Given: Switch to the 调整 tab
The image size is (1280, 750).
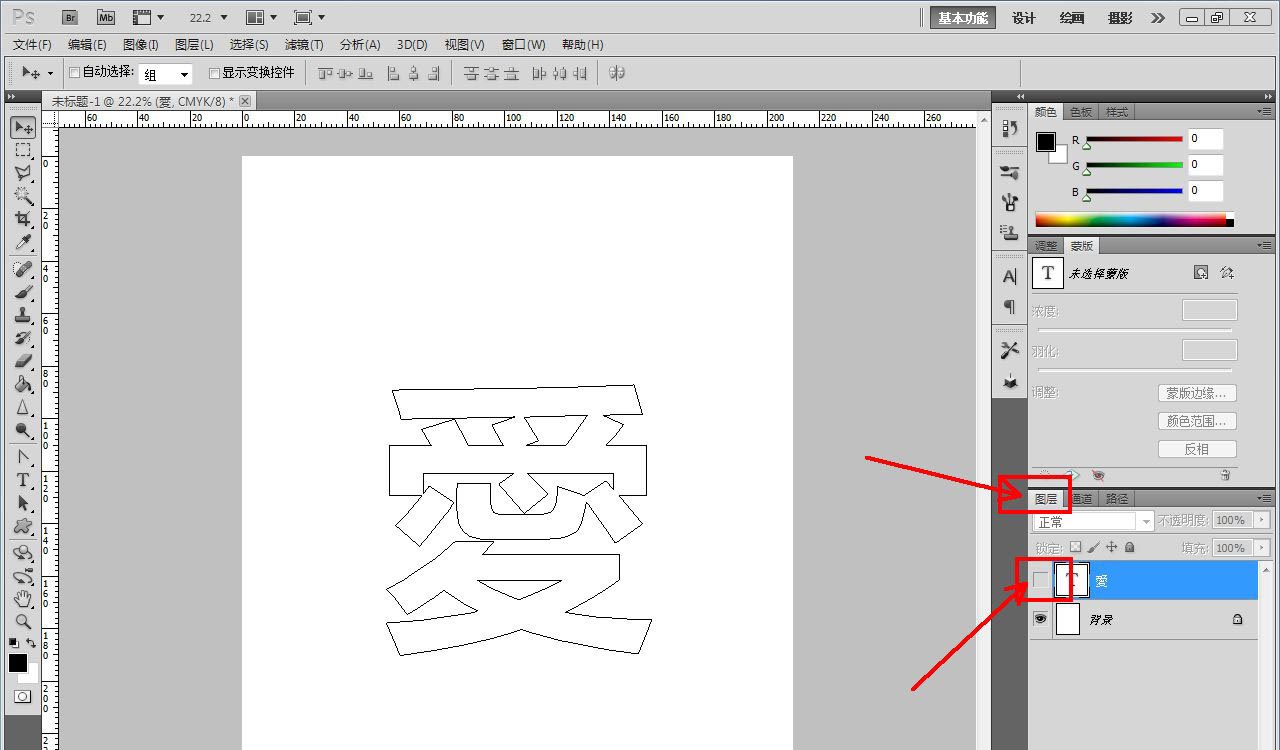Looking at the screenshot, I should tap(1046, 246).
